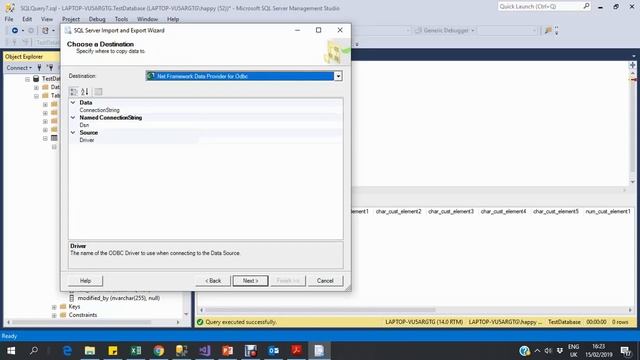
Task: Select the Keys folder in Object Explorer
Action: coord(74,307)
